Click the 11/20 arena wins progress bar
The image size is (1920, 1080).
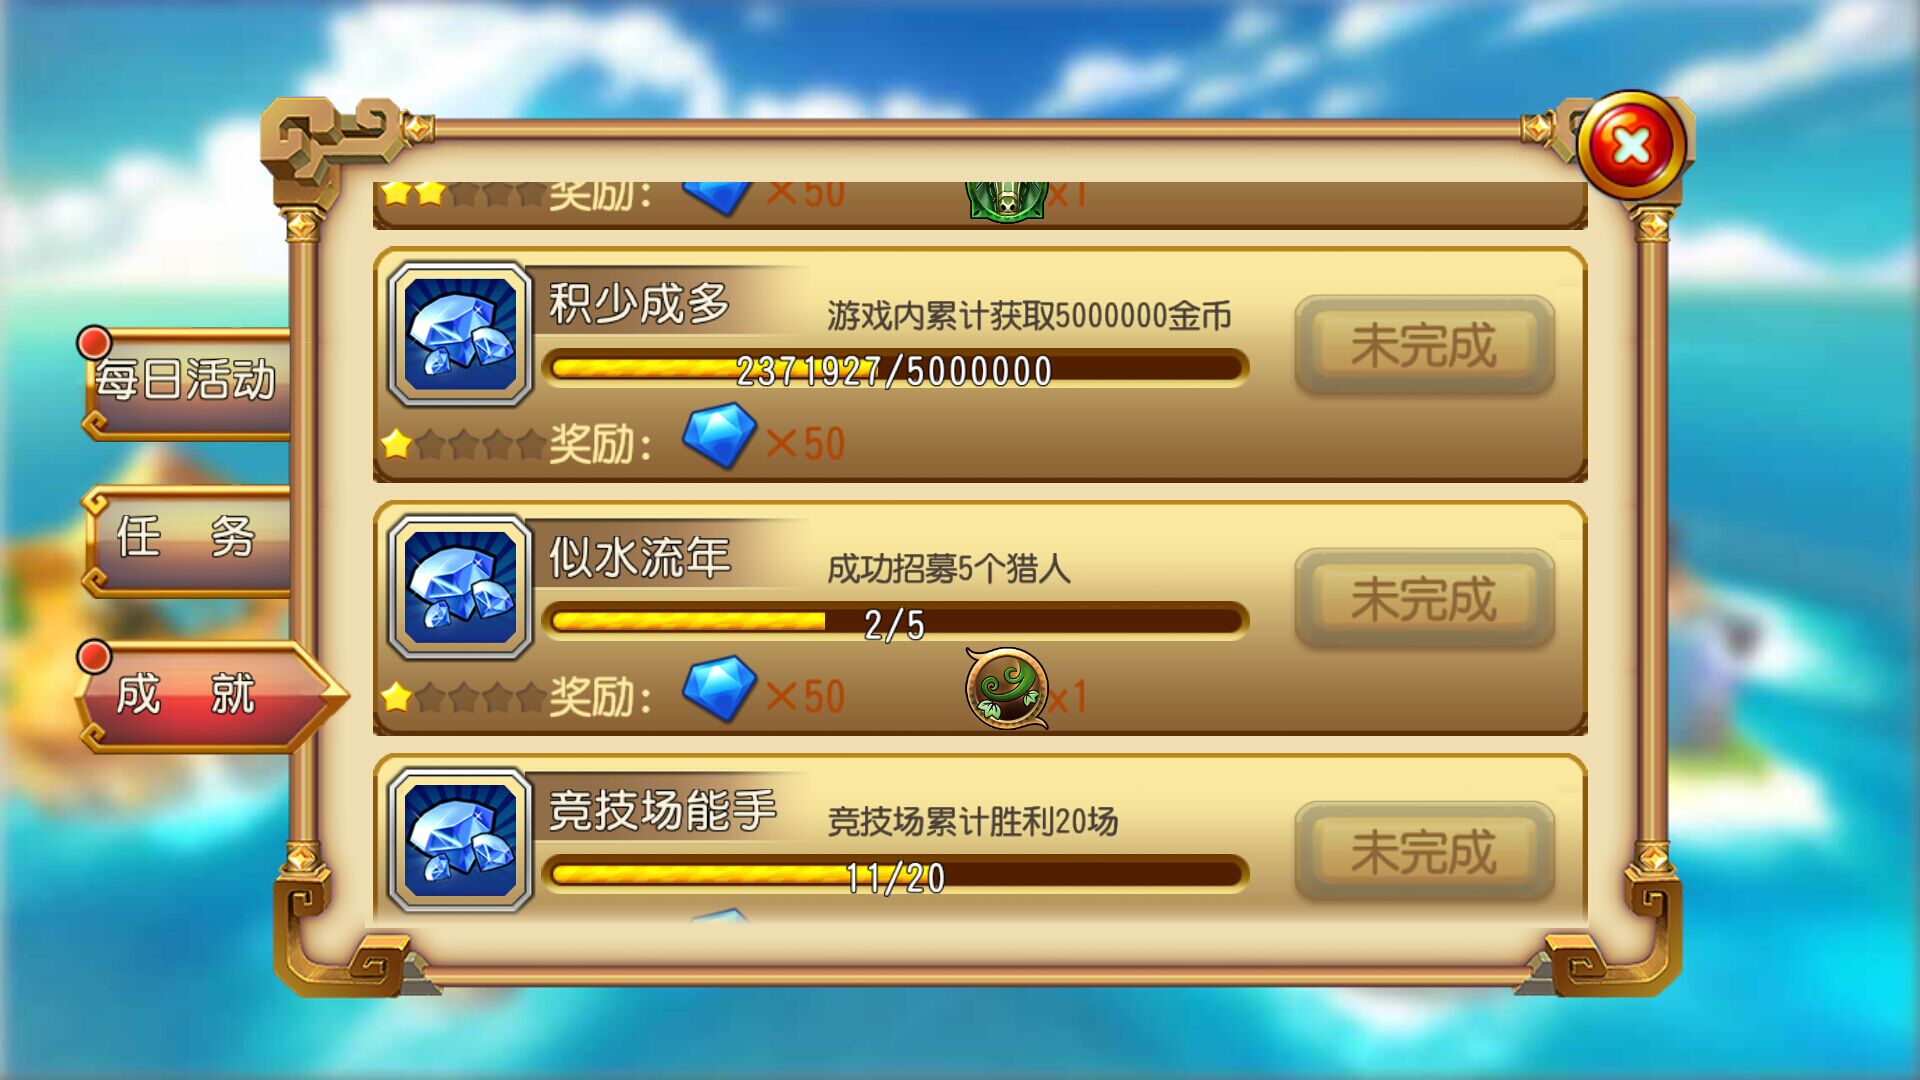(x=895, y=874)
